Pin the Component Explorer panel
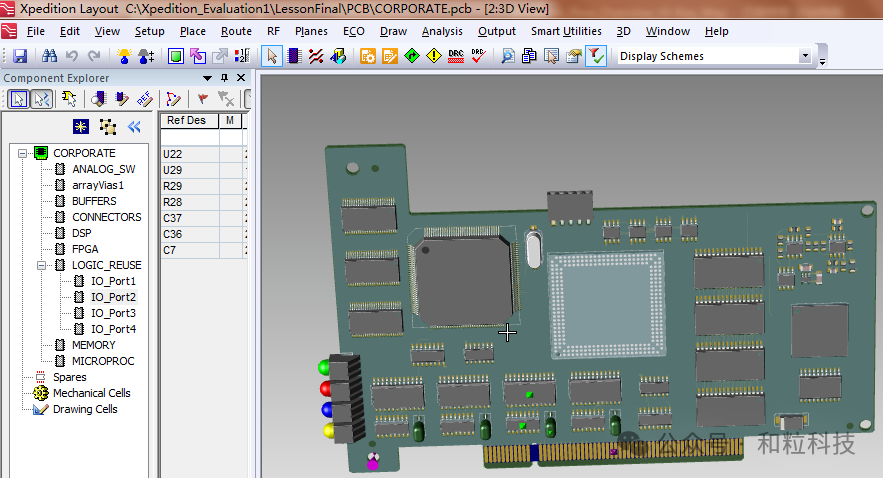 [x=224, y=78]
